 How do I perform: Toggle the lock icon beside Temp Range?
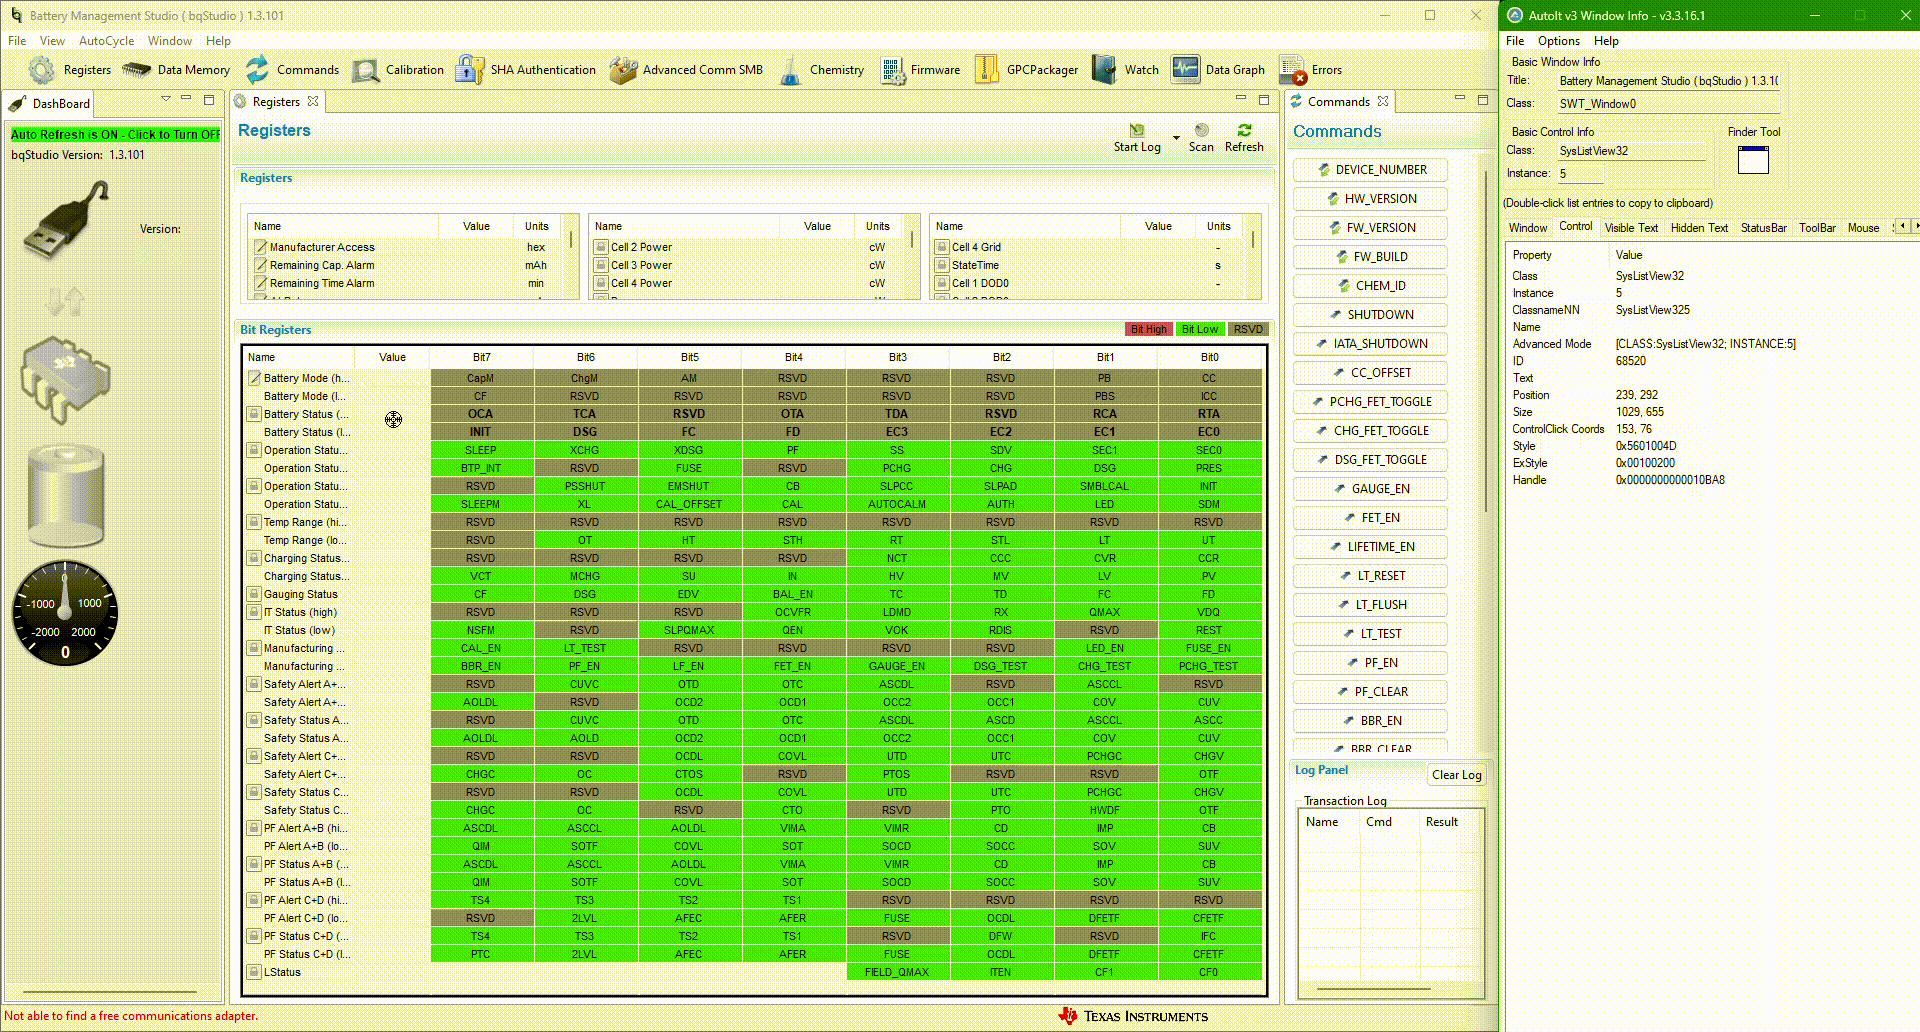(x=254, y=522)
